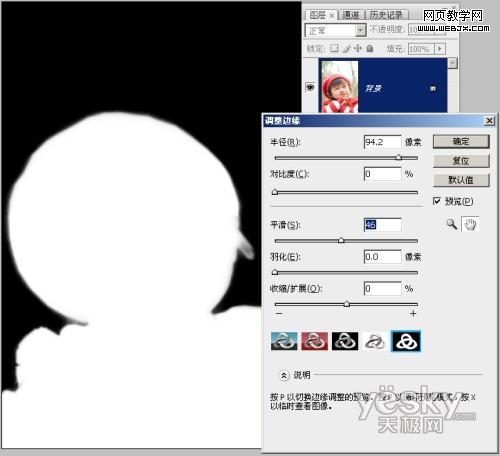Select the Standard preview mode icon
The image size is (500, 456).
284,341
